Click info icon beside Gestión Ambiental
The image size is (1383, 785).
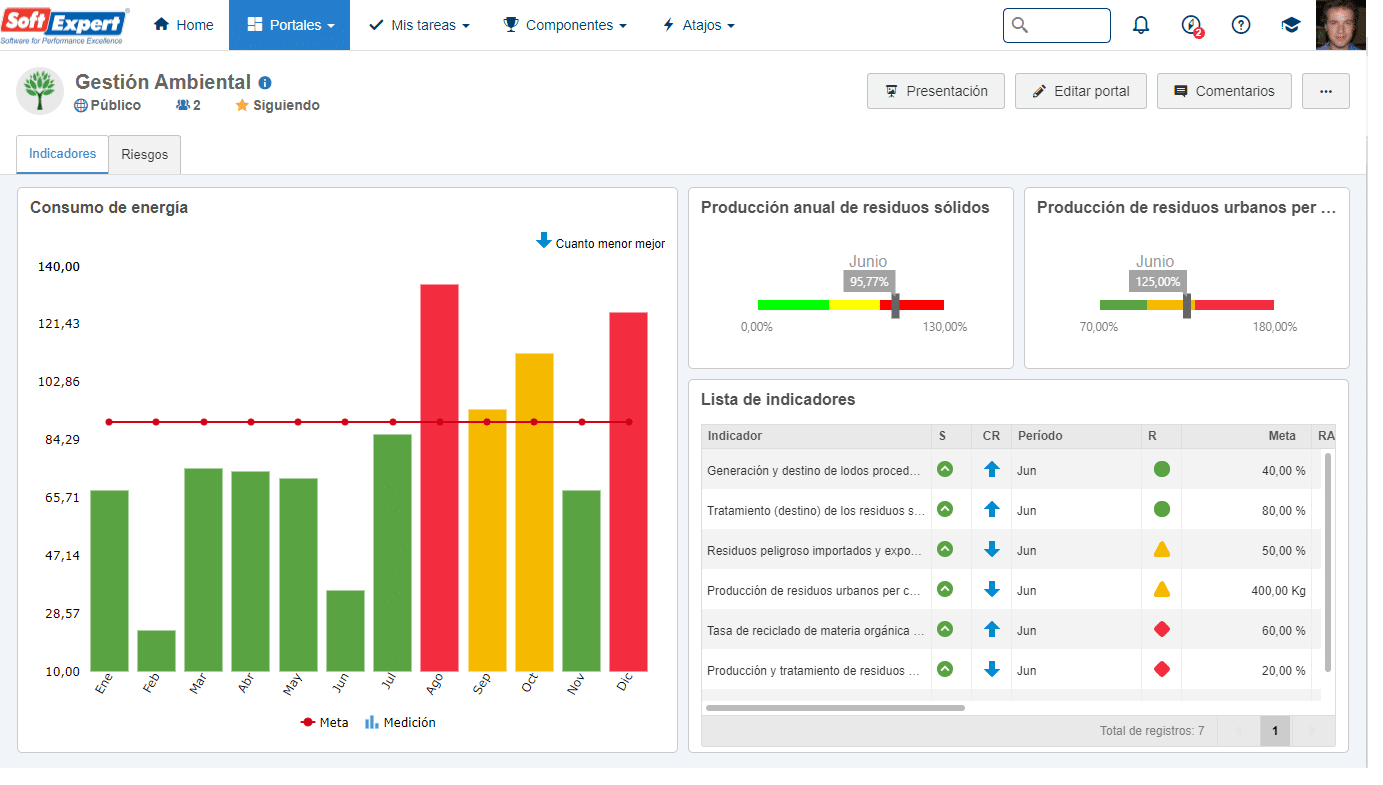tap(265, 83)
